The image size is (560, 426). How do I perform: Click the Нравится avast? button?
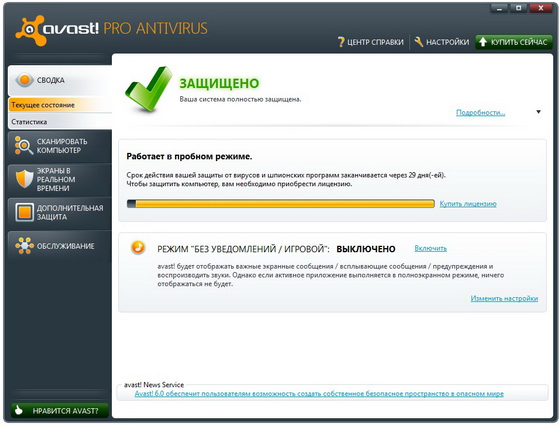pos(59,411)
